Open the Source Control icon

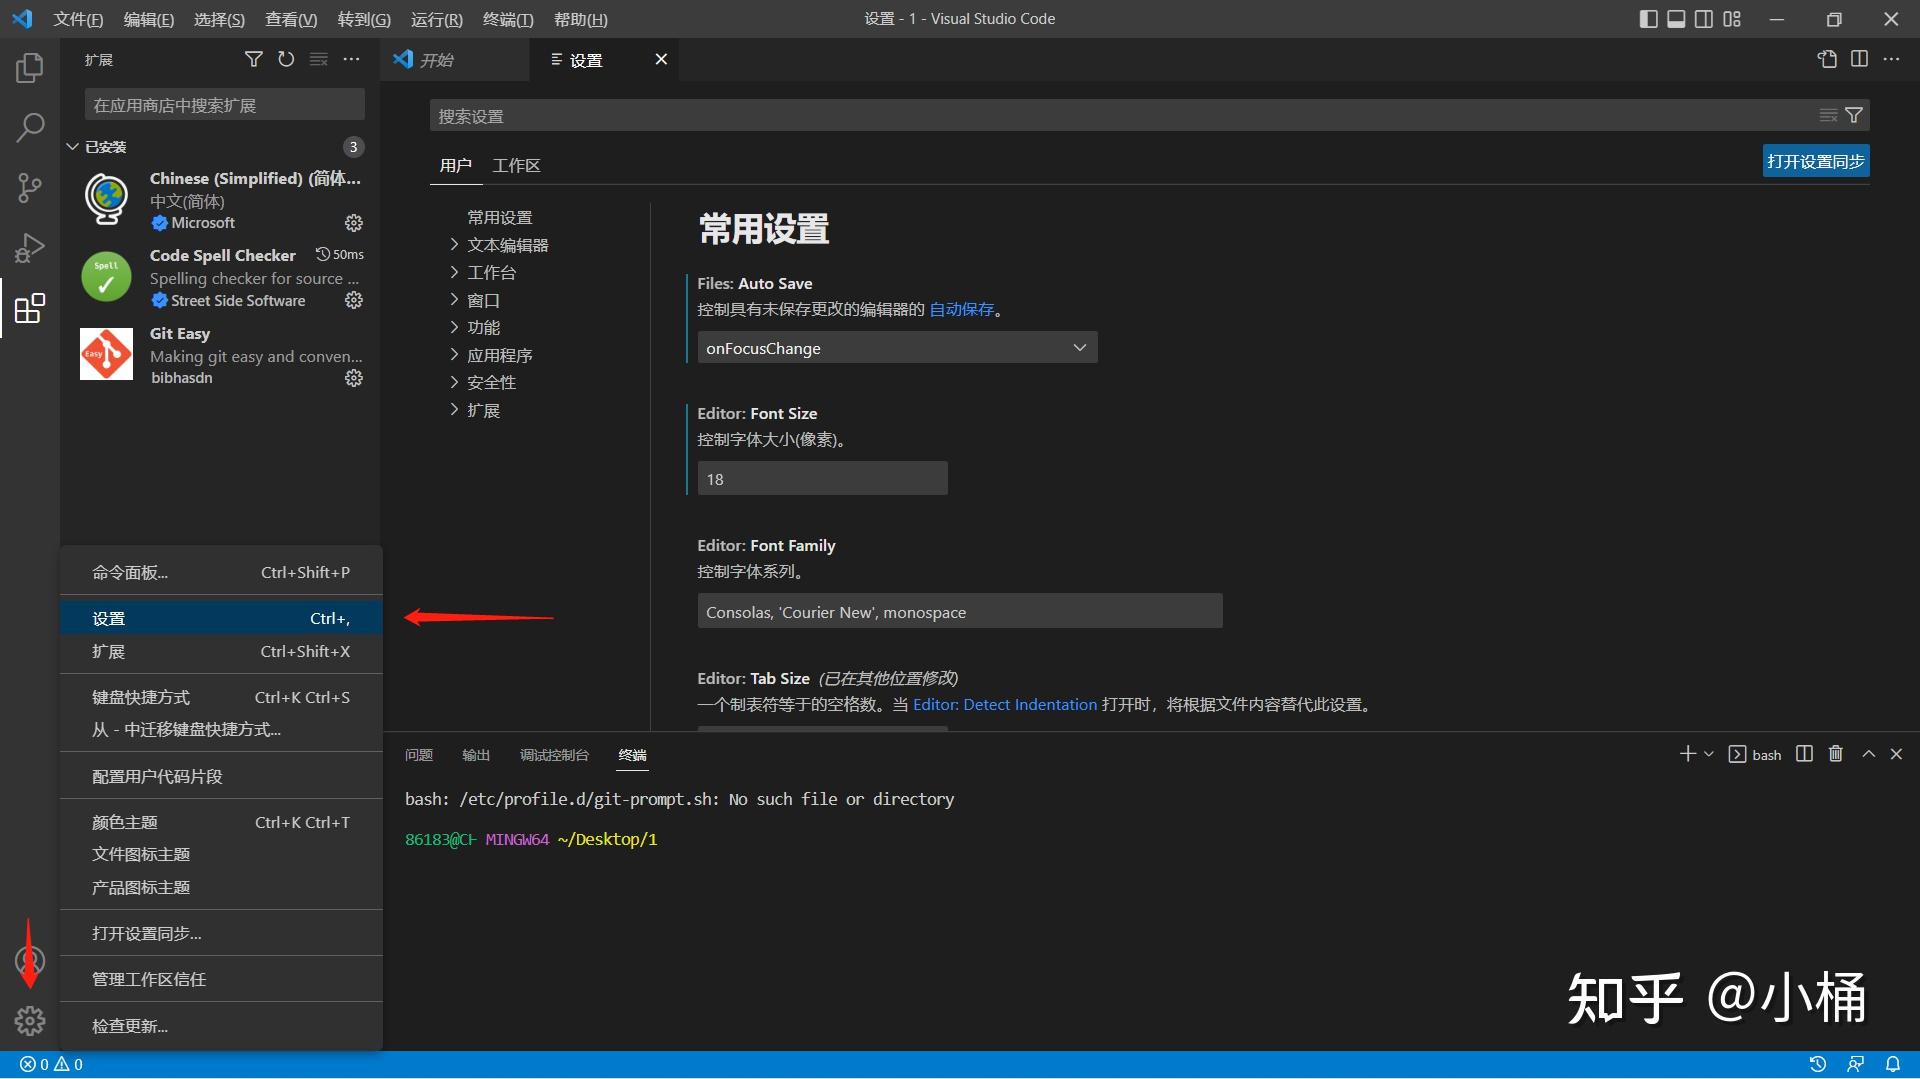click(x=29, y=187)
